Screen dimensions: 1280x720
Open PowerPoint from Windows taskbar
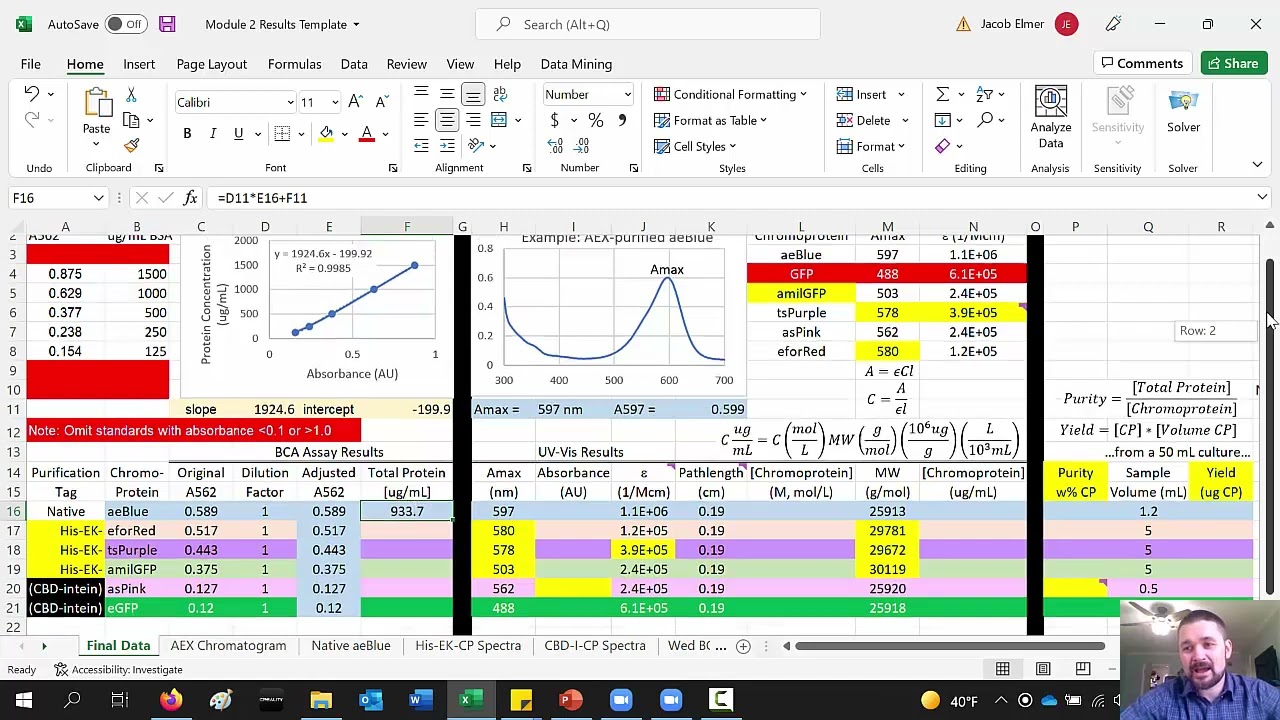click(570, 700)
